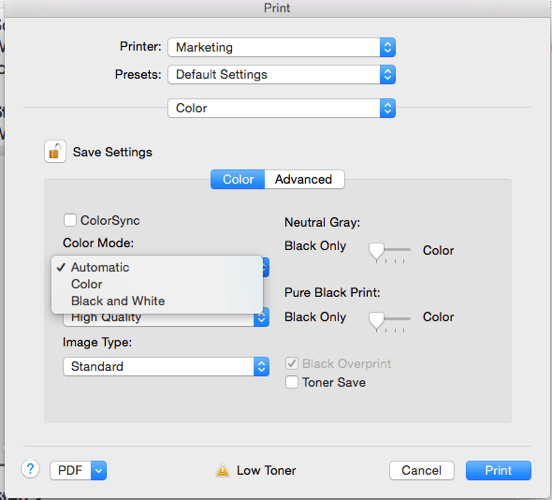The height and width of the screenshot is (500, 552).
Task: Toggle the Black Overprint checkbox
Action: 292,363
